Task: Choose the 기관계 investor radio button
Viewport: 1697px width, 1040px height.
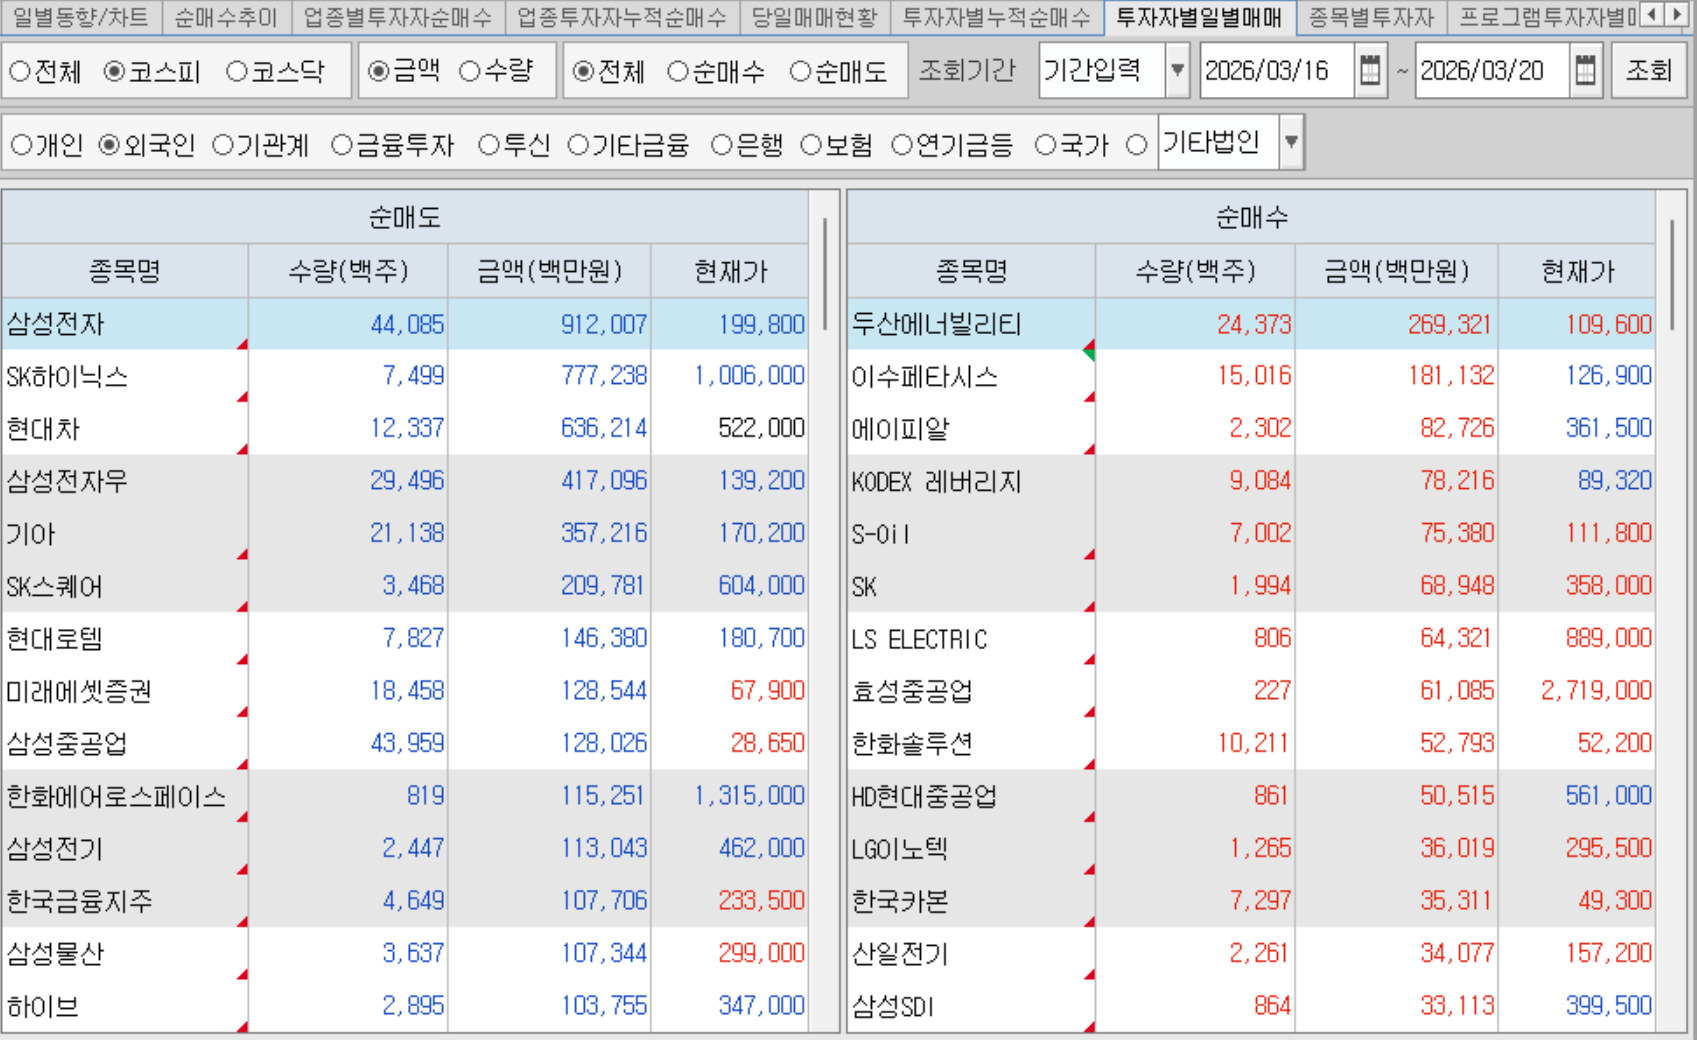Action: coord(223,146)
